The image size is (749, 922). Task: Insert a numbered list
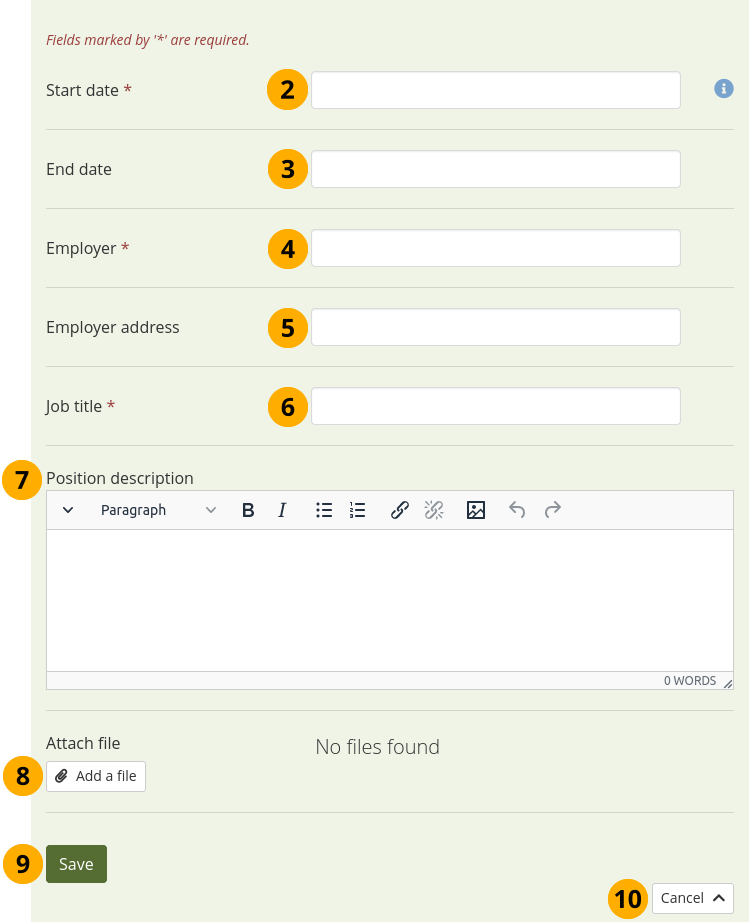[x=358, y=510]
